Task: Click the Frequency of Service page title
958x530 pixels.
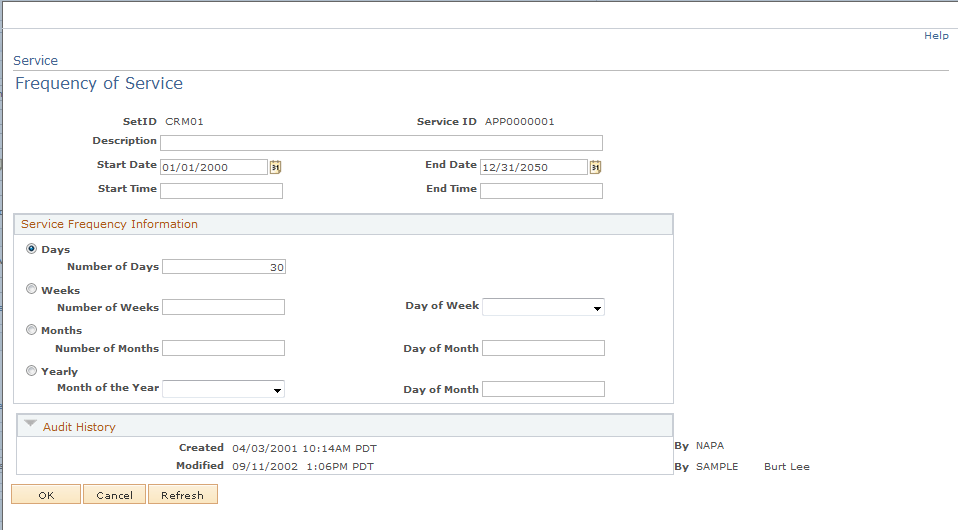Action: point(99,83)
